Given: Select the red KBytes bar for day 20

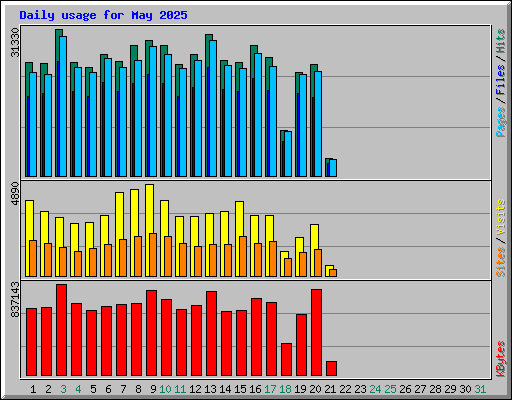Looking at the screenshot, I should click(317, 333).
